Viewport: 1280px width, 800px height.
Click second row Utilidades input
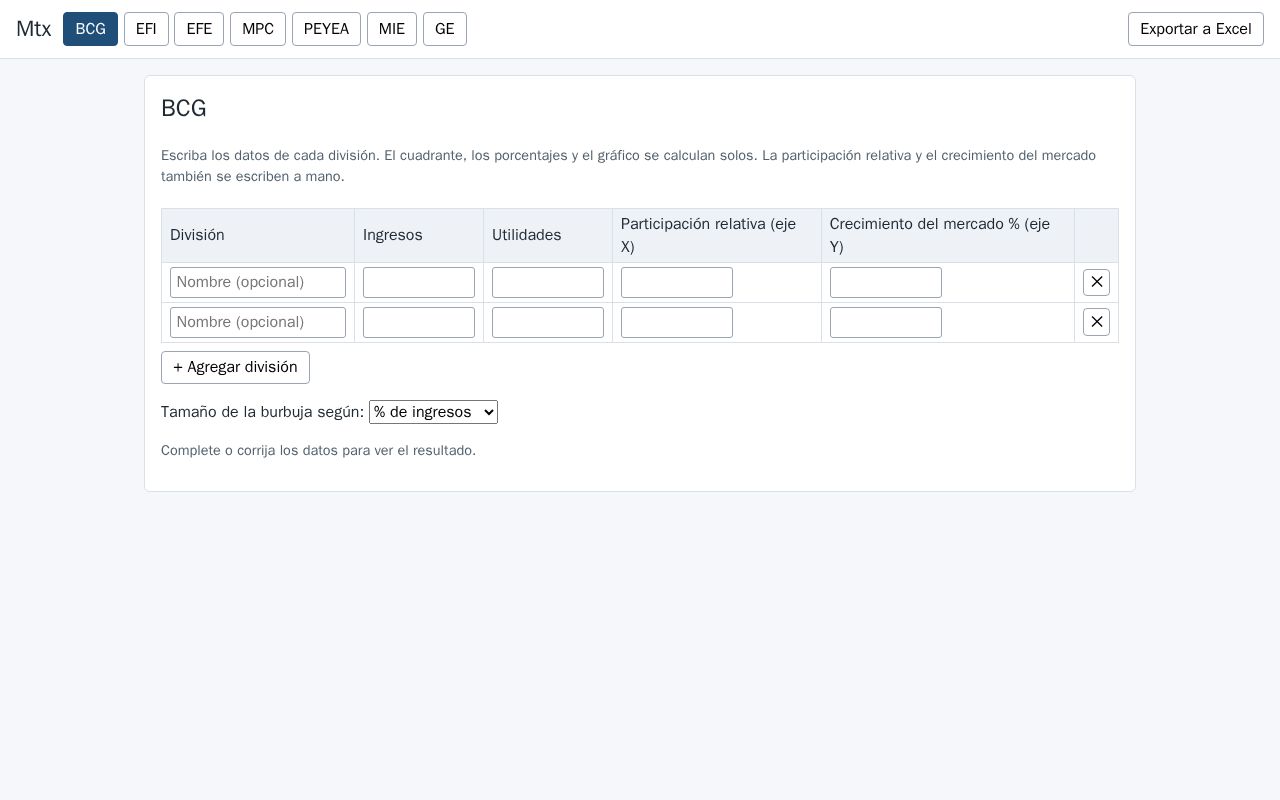[x=548, y=322]
